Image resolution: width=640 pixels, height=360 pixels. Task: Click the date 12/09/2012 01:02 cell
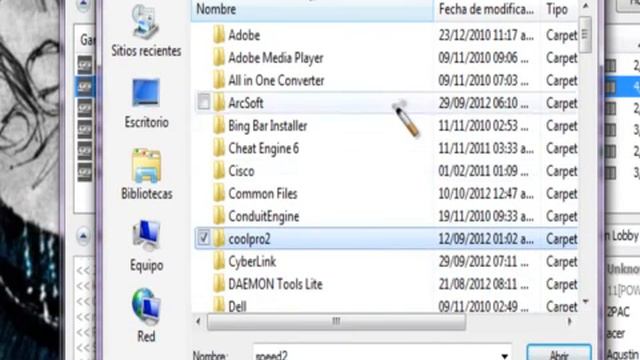486,239
